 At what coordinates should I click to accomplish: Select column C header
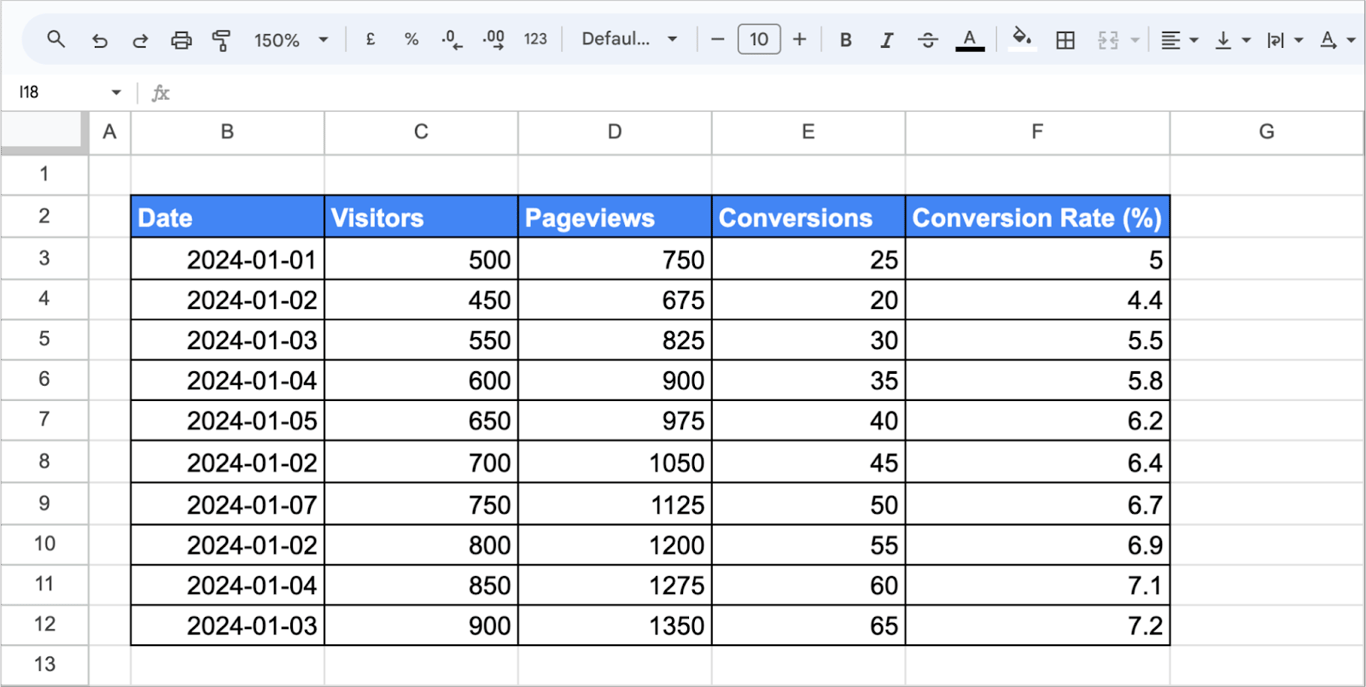point(421,132)
